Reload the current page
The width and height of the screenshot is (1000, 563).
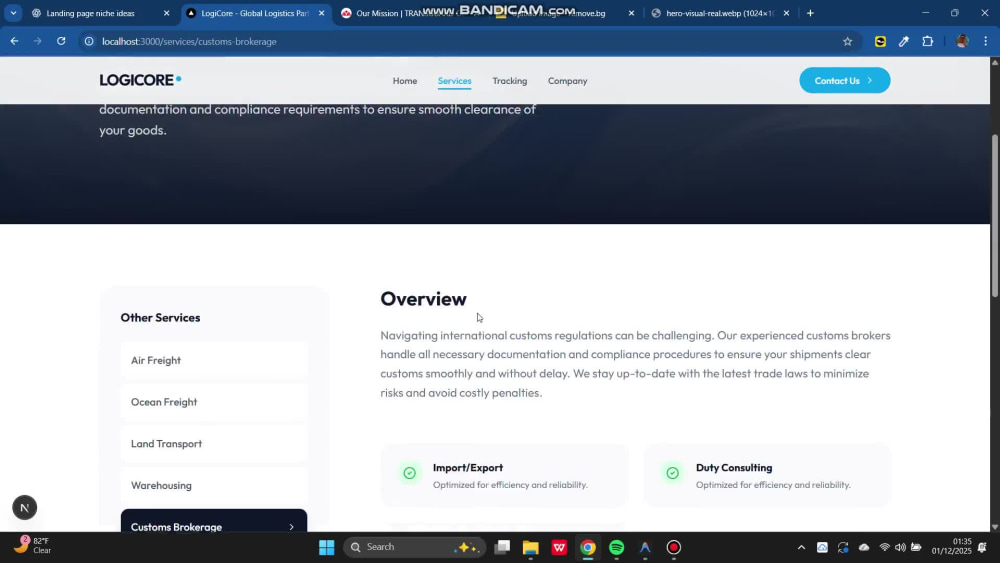(61, 41)
